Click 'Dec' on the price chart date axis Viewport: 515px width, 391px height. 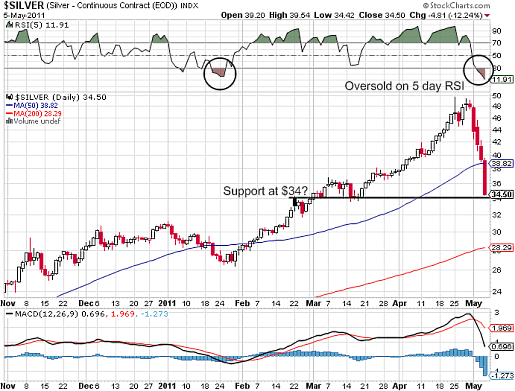coord(86,303)
